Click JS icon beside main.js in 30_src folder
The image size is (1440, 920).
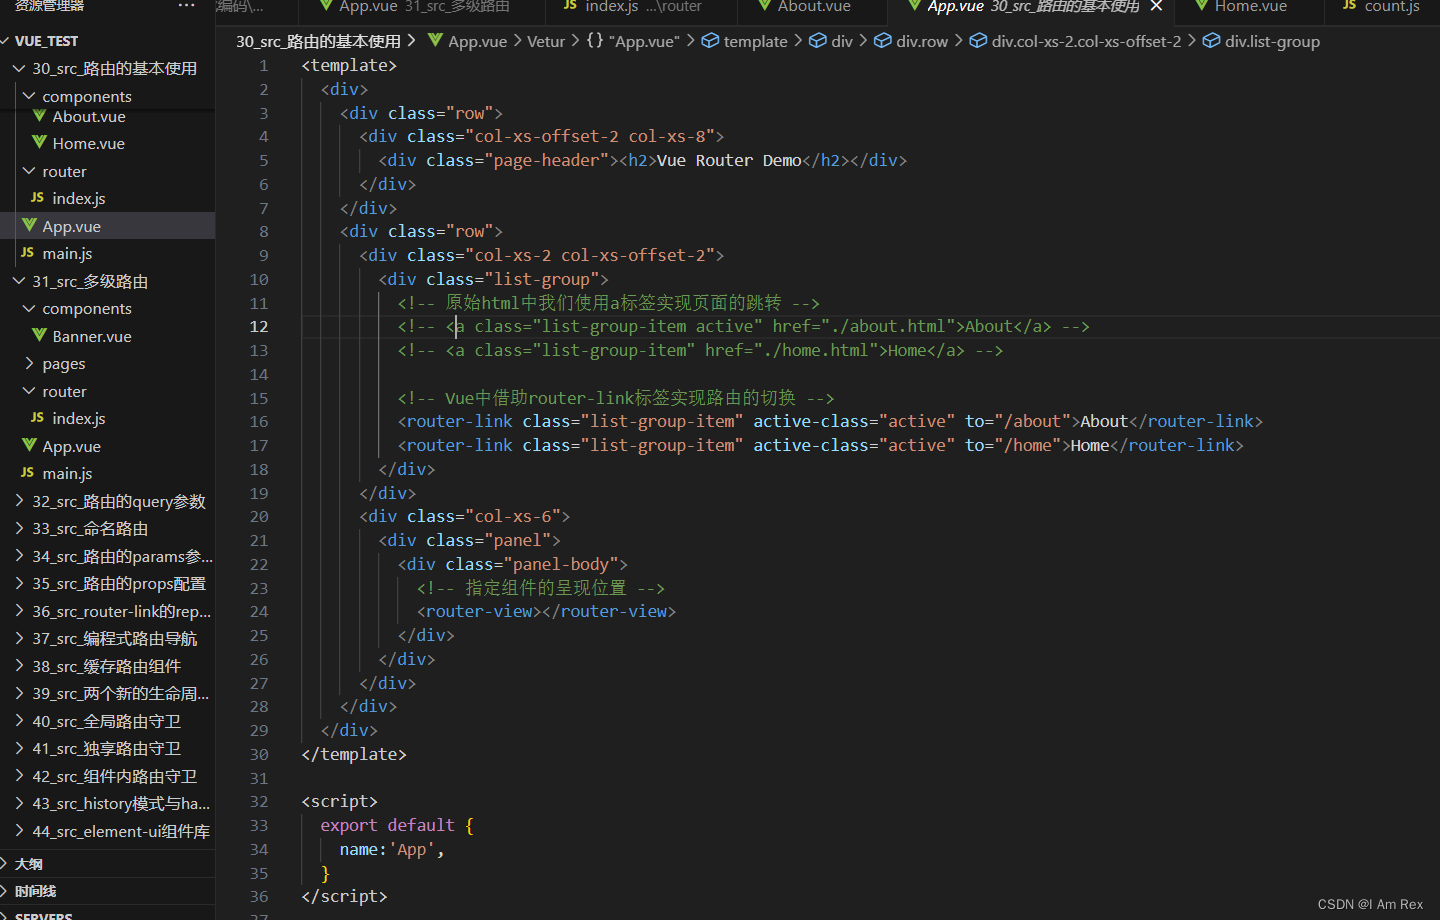point(27,253)
